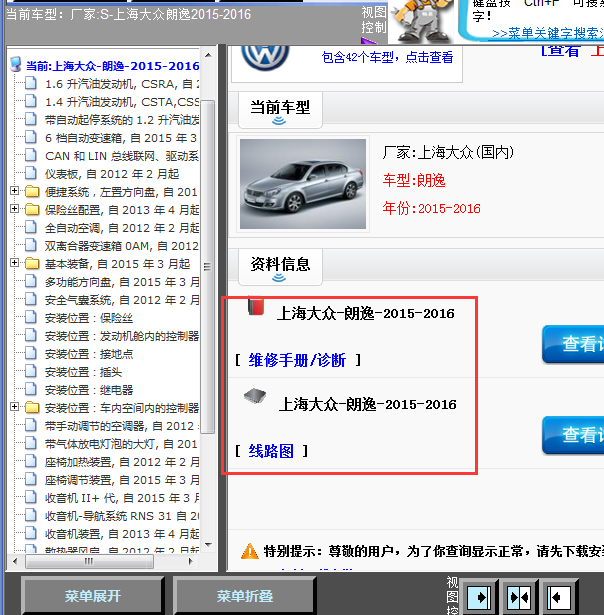Select 收音机装置, 自 2013 年 tree item
This screenshot has height=615, width=604.
point(122,534)
